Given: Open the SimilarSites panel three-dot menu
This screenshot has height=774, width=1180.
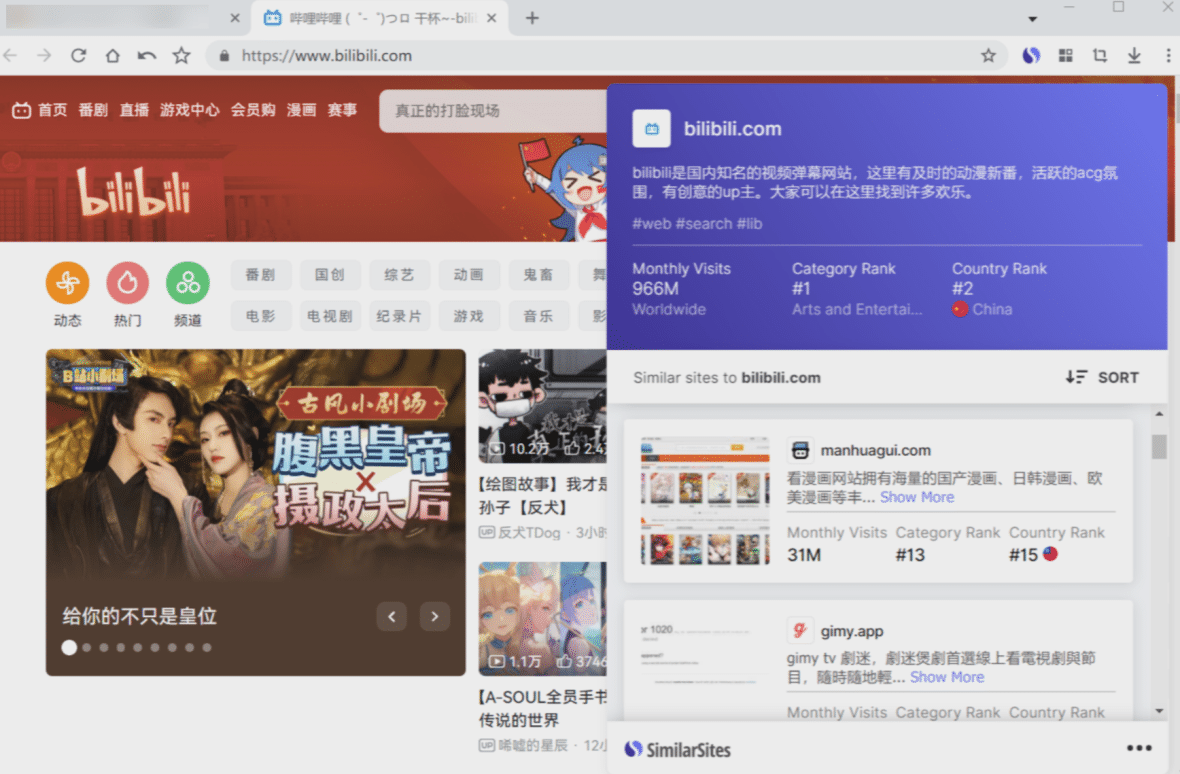Looking at the screenshot, I should coord(1139,748).
